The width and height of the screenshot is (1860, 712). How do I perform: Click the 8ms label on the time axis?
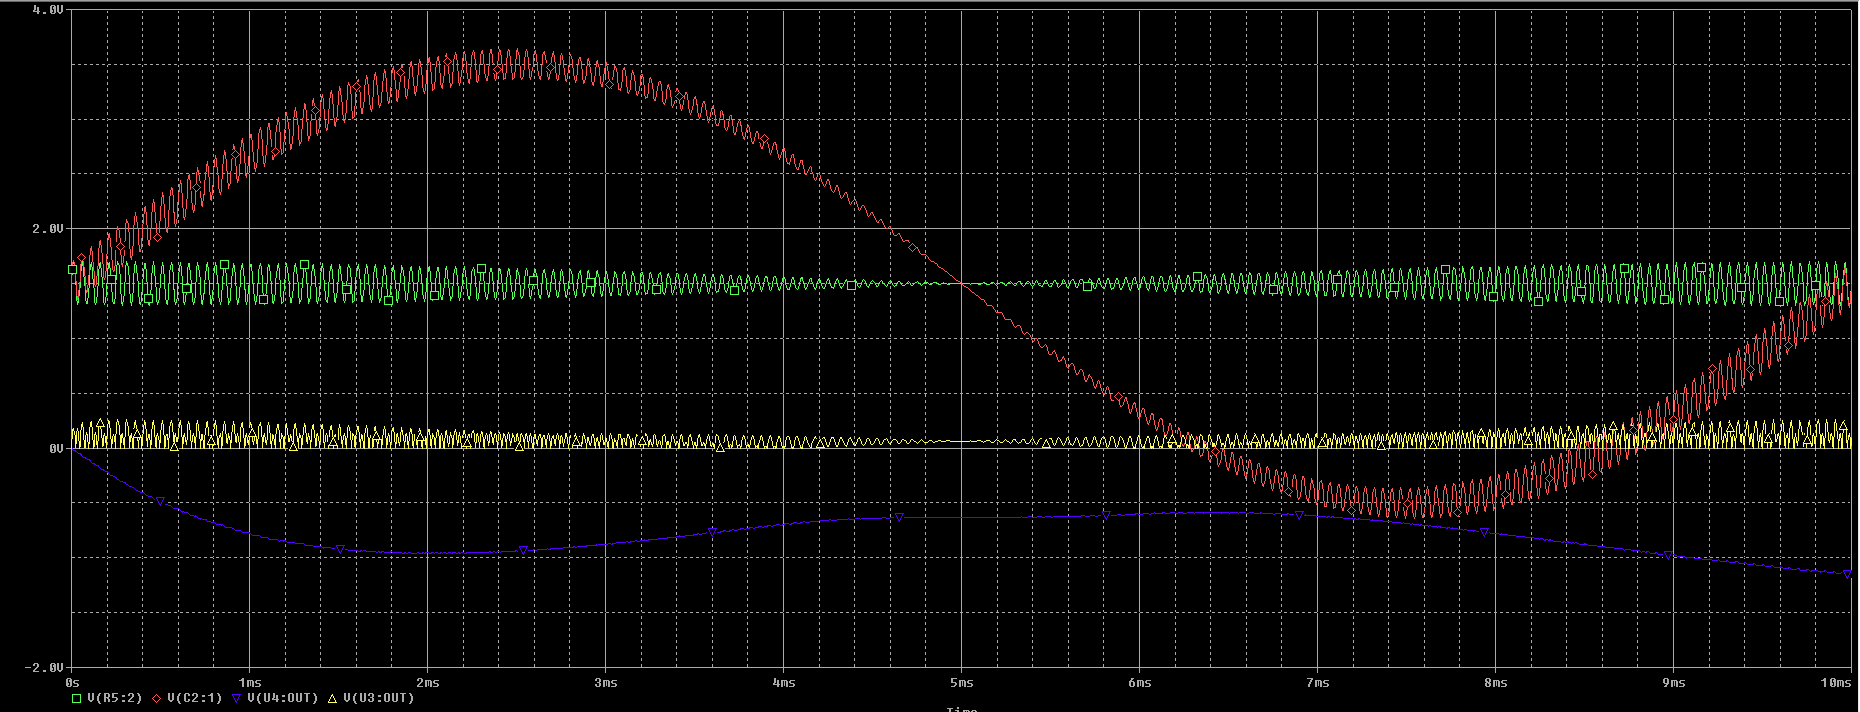point(1495,682)
